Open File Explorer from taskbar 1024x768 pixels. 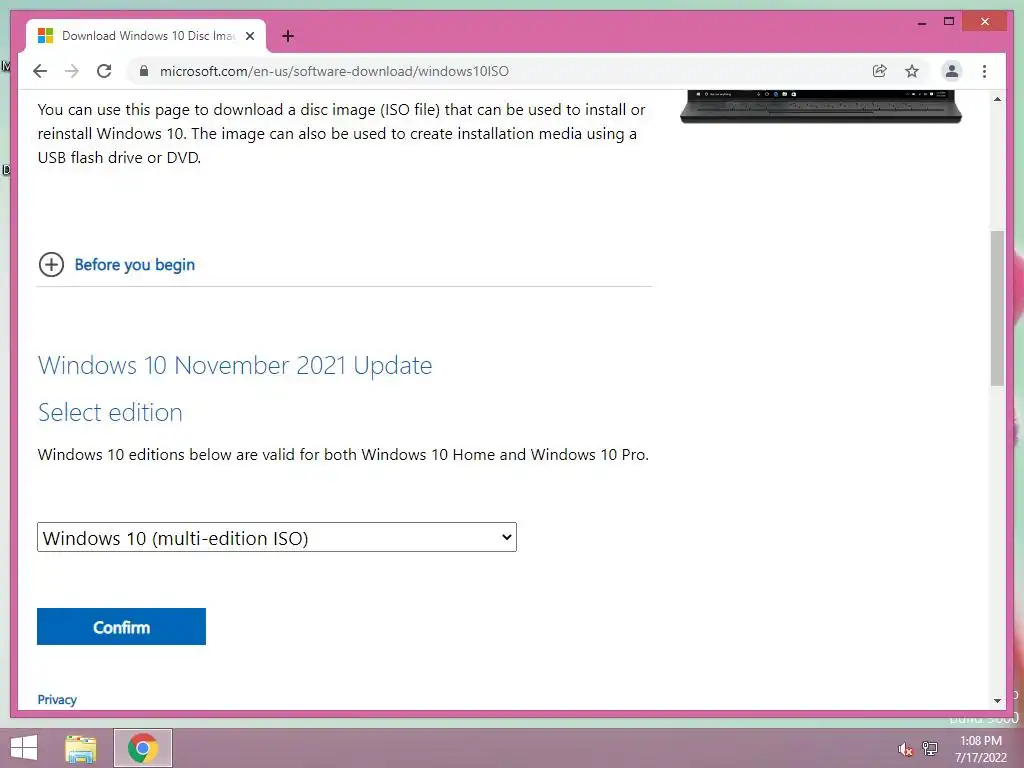coord(81,748)
